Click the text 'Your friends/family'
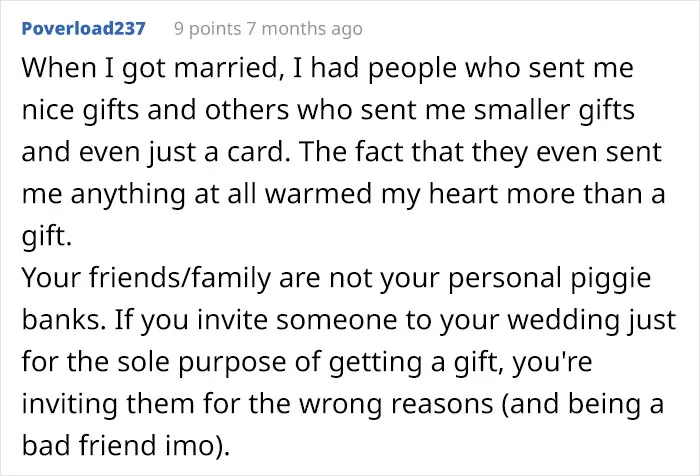Screen dimensions: 700x476 click(146, 278)
